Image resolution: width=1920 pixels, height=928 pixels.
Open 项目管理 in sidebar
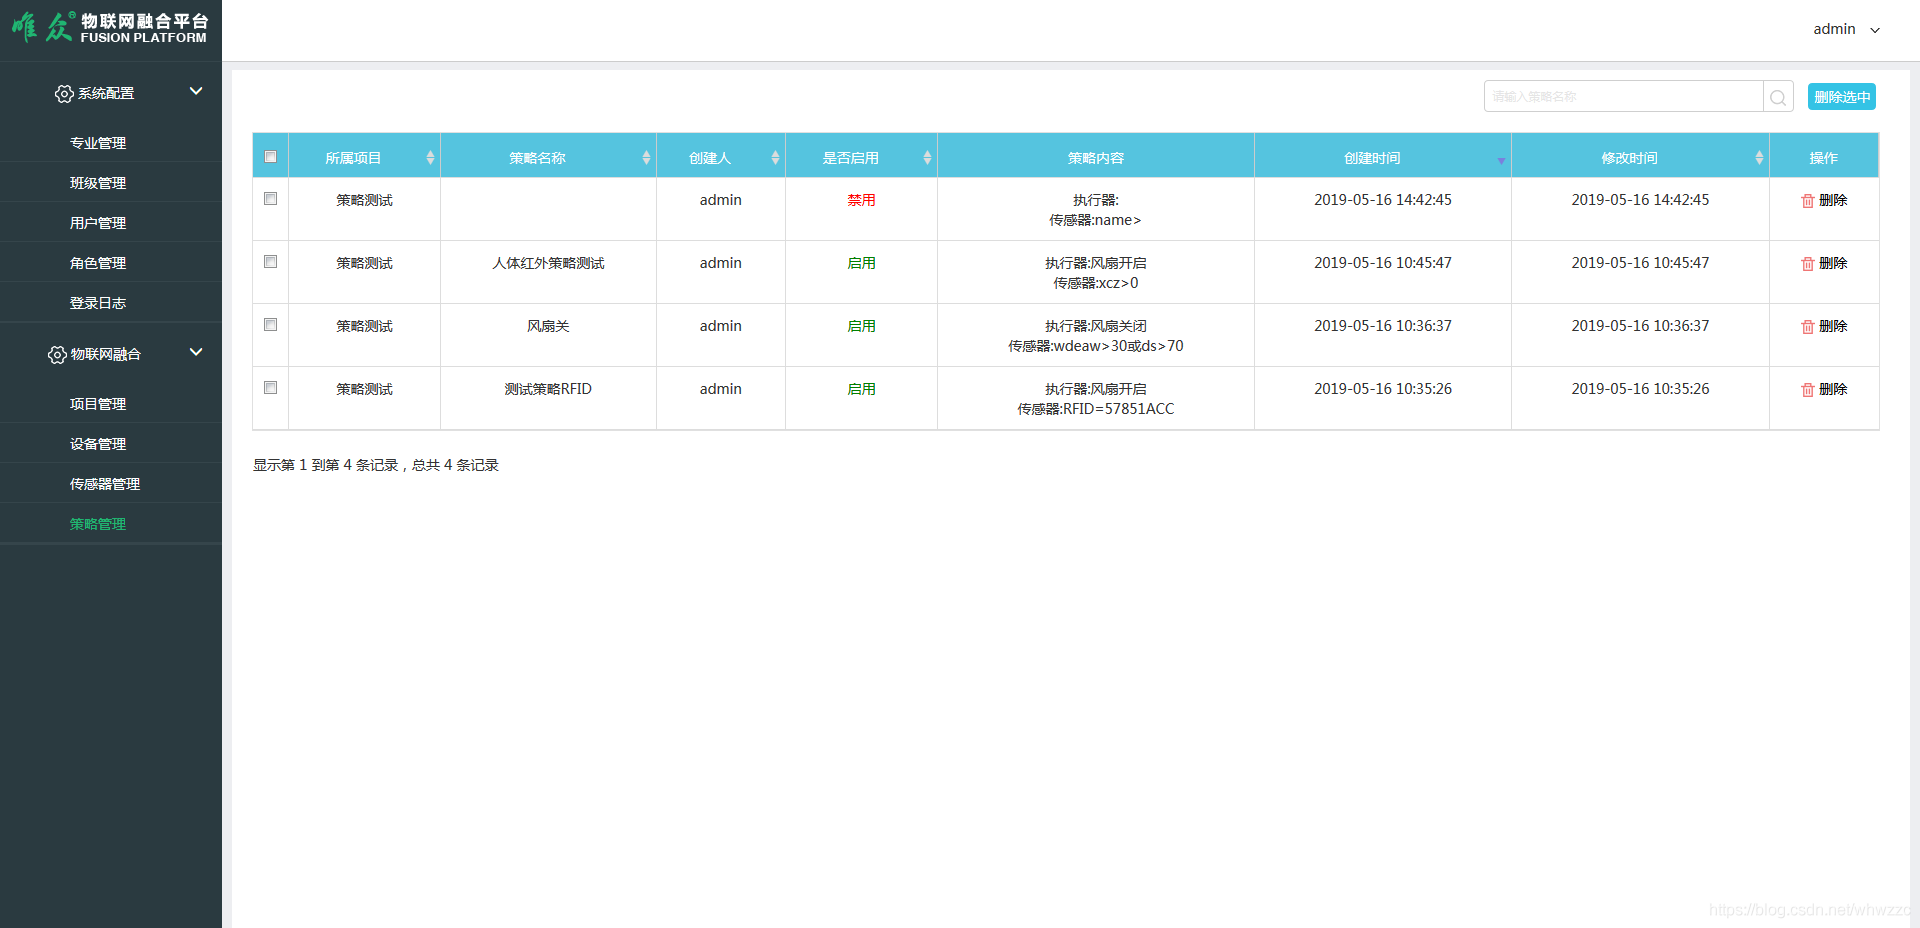tap(98, 404)
